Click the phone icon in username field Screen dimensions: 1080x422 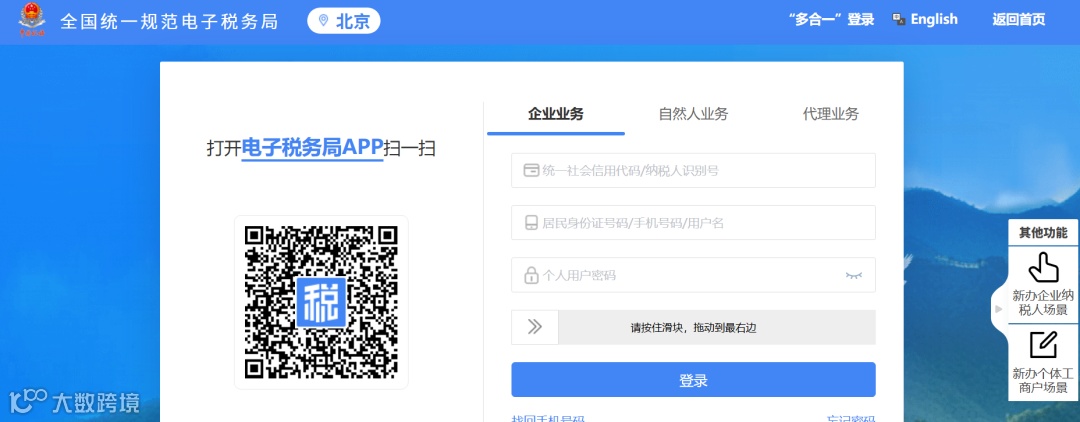[x=531, y=223]
